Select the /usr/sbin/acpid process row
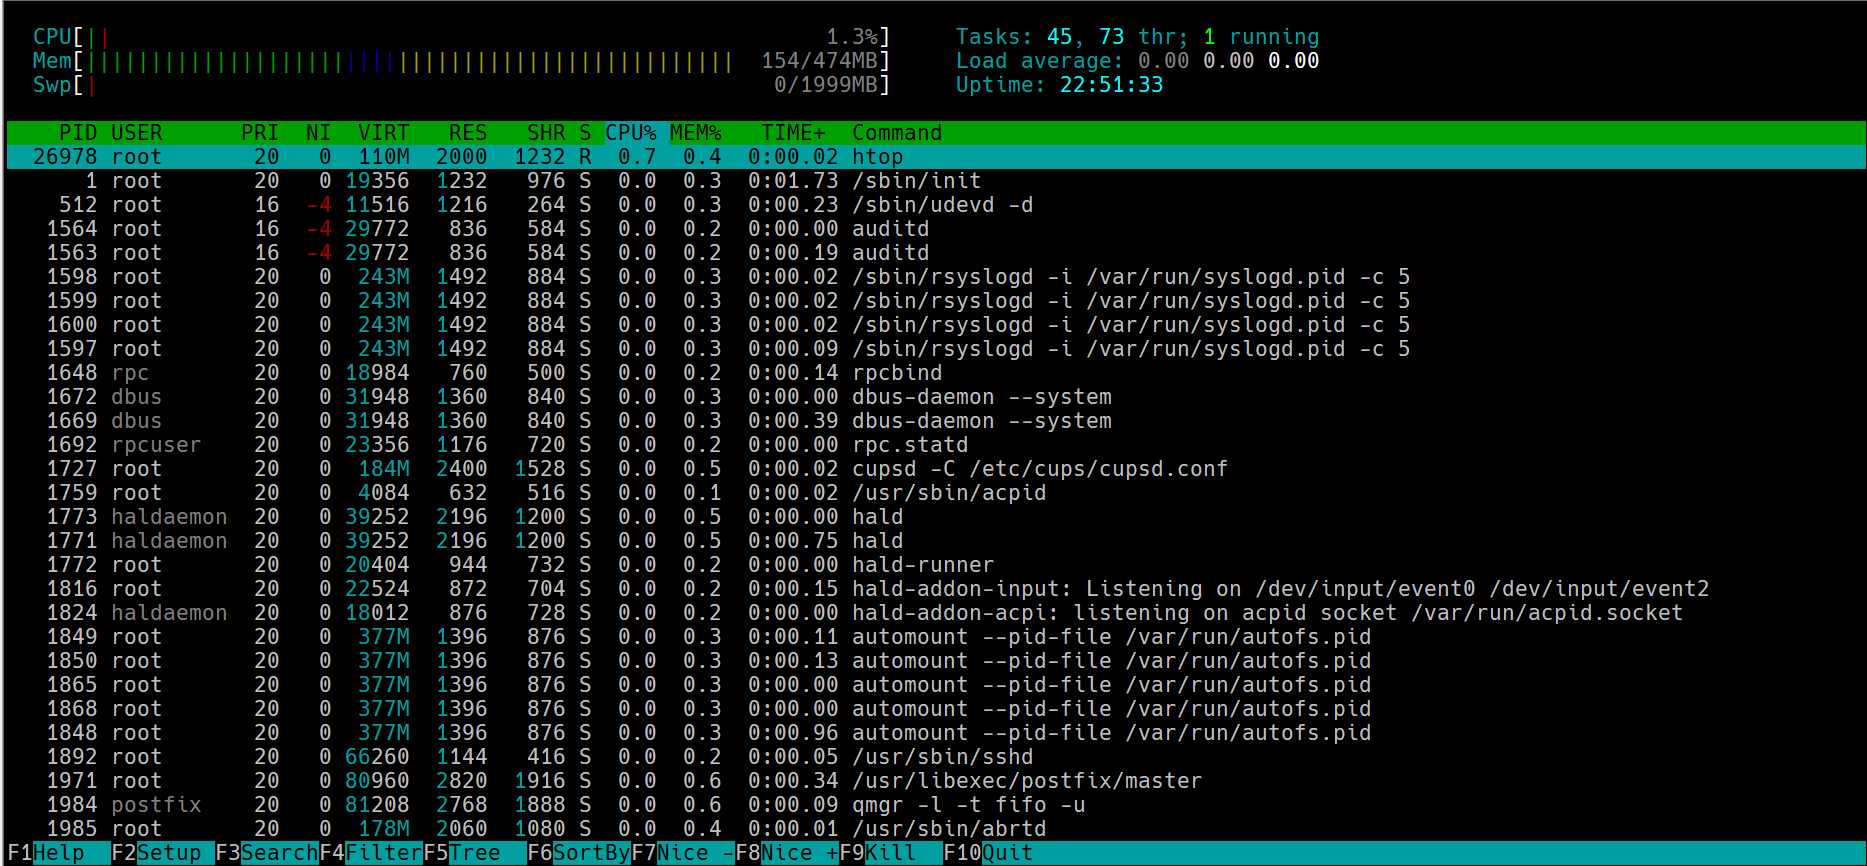The width and height of the screenshot is (1867, 866). point(936,493)
